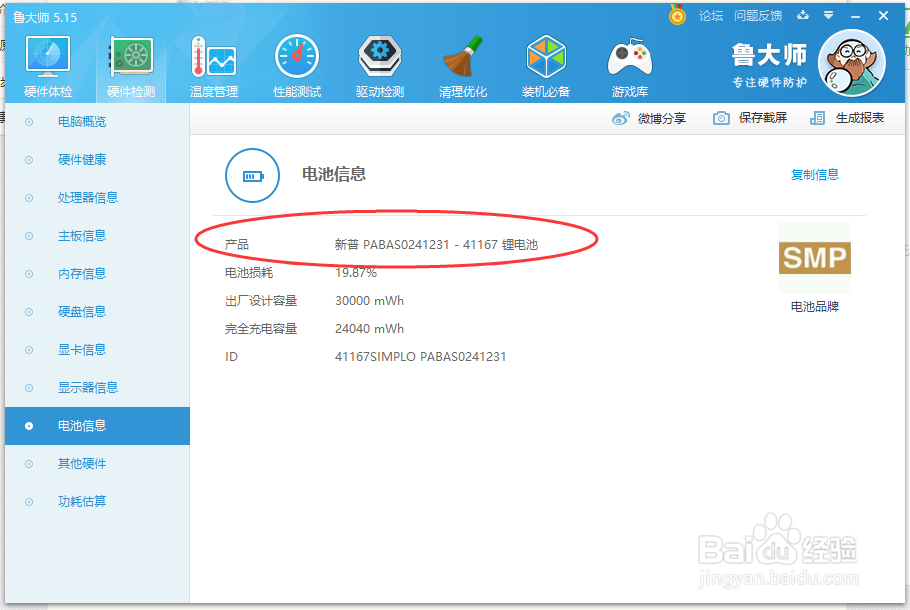Click the 鲁大师 5.15 title text
The width and height of the screenshot is (910, 610).
45,17
